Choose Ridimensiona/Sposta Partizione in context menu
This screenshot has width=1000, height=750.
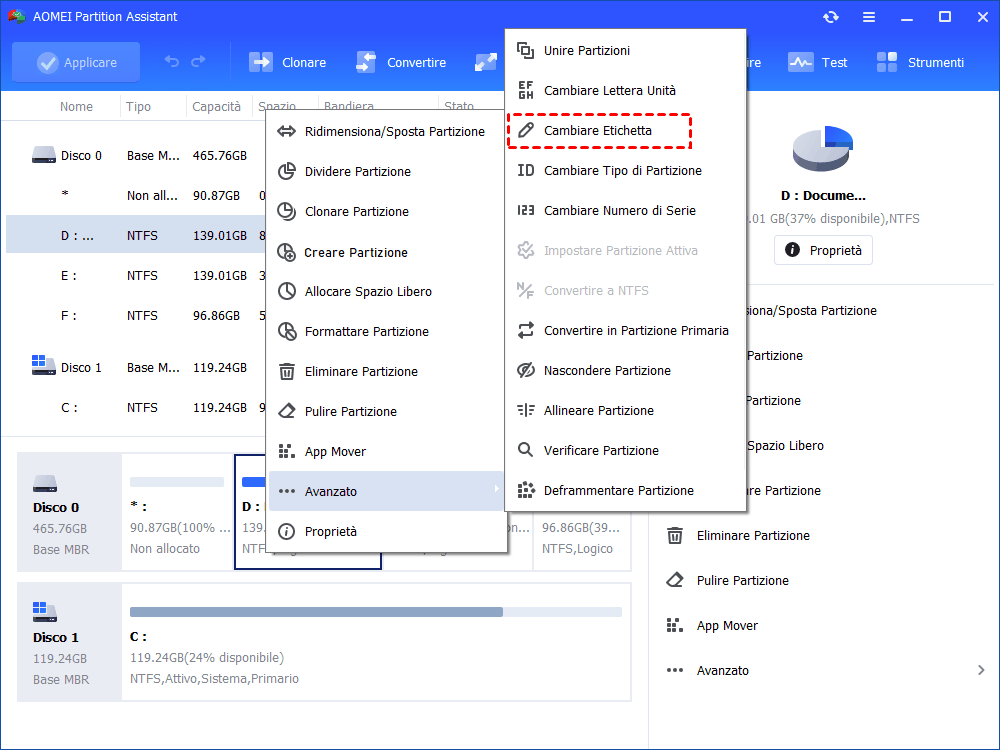[x=385, y=131]
